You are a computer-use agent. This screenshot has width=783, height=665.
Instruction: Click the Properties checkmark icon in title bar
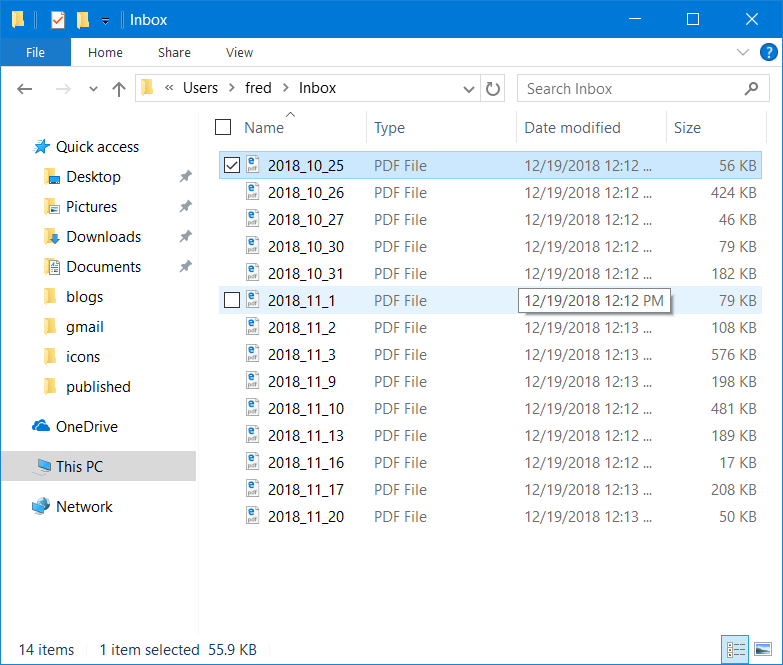(x=58, y=20)
